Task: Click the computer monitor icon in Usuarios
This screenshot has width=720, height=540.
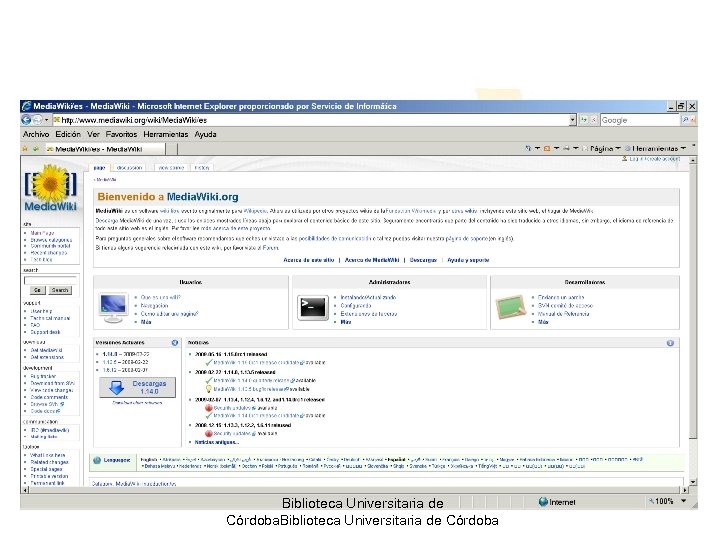Action: (113, 308)
